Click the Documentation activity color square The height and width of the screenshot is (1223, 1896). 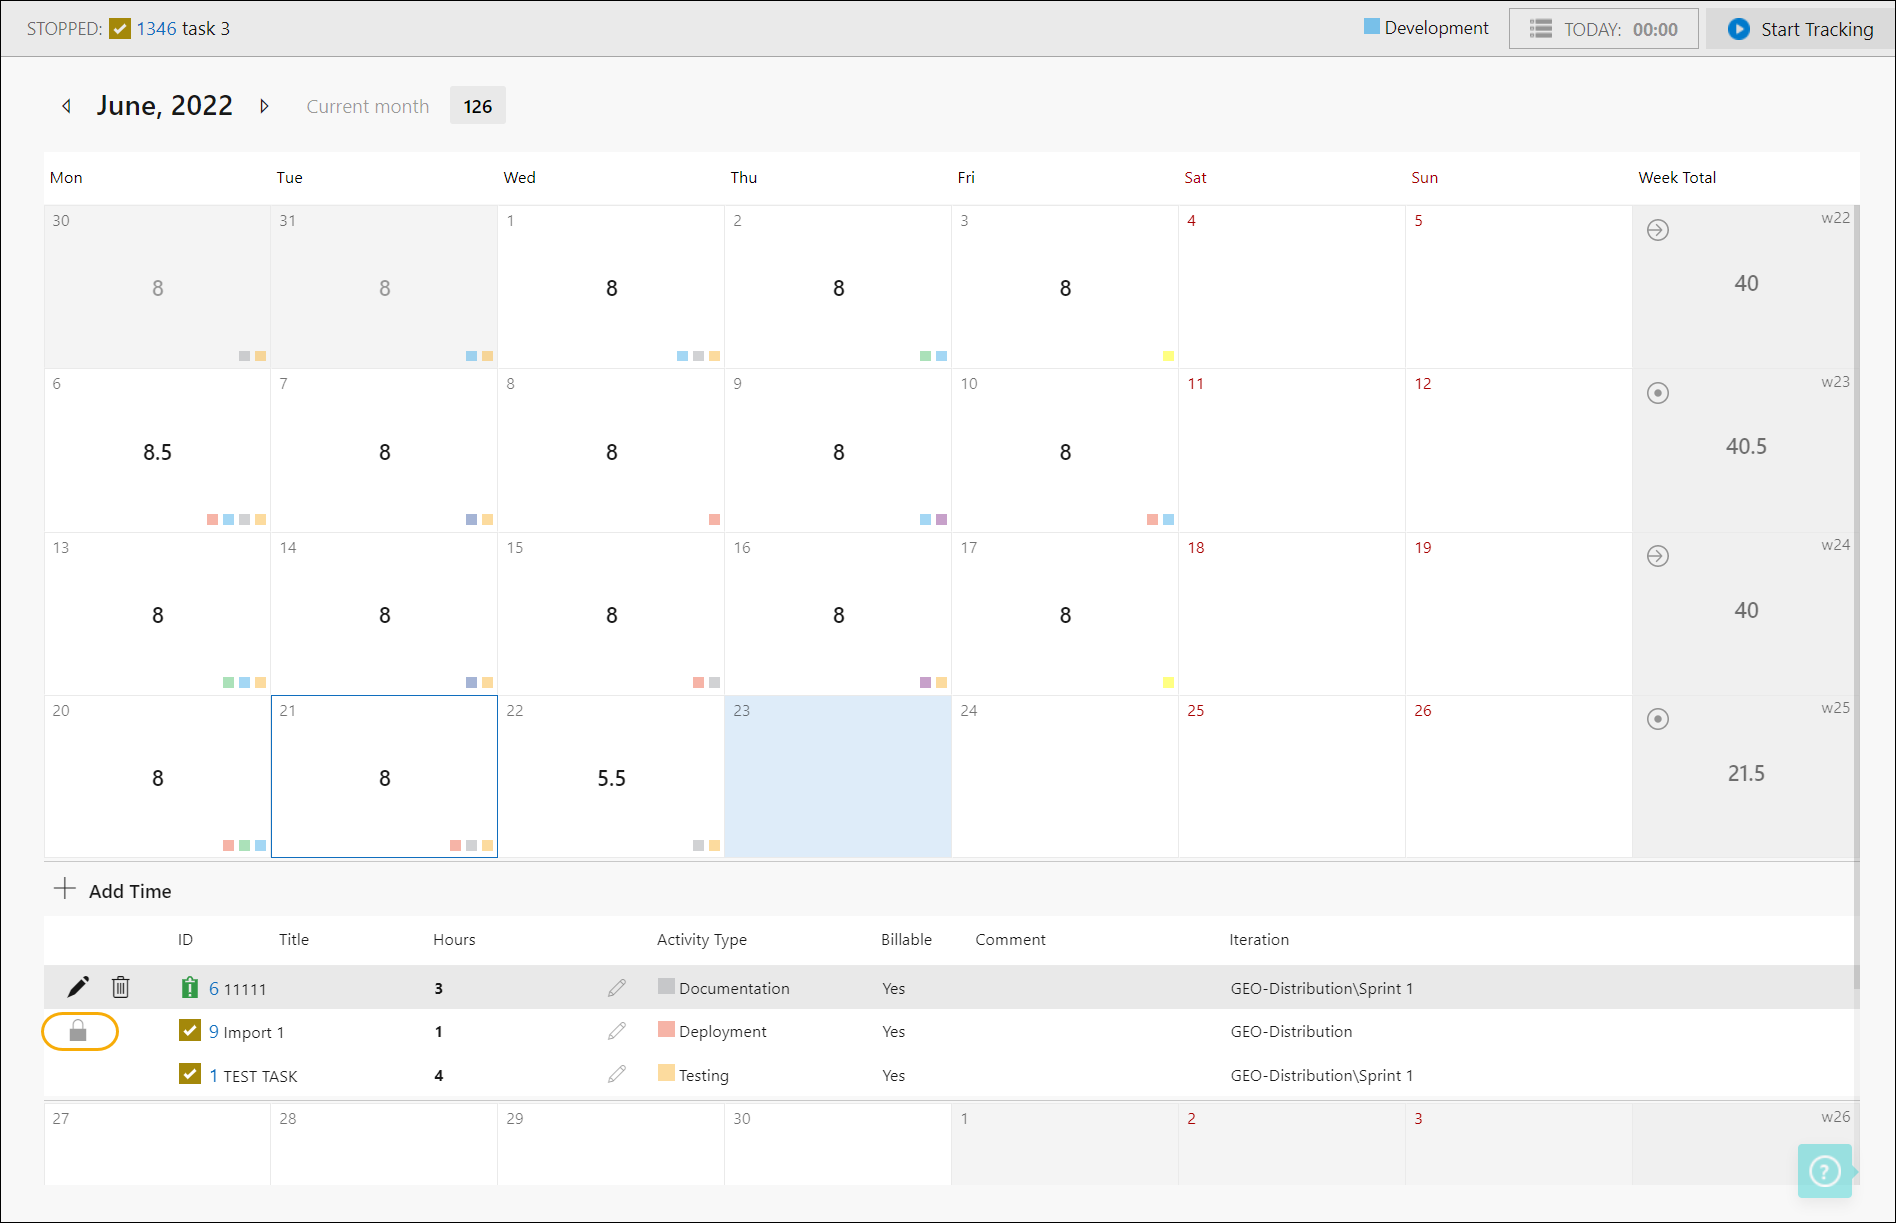click(x=666, y=986)
